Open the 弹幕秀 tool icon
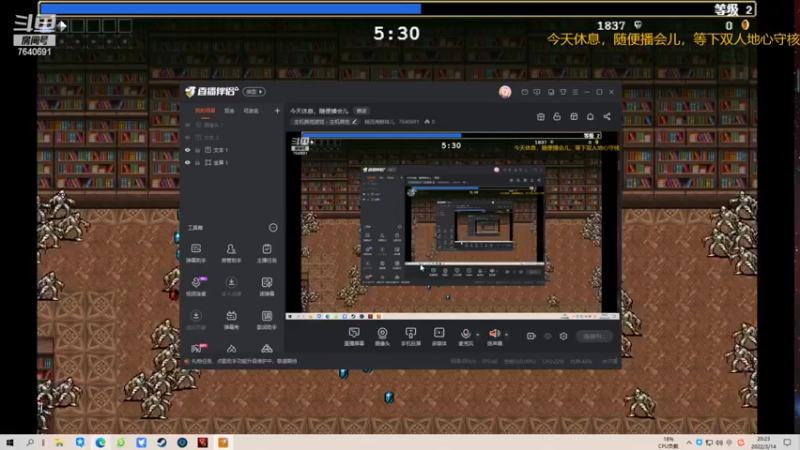 231,320
